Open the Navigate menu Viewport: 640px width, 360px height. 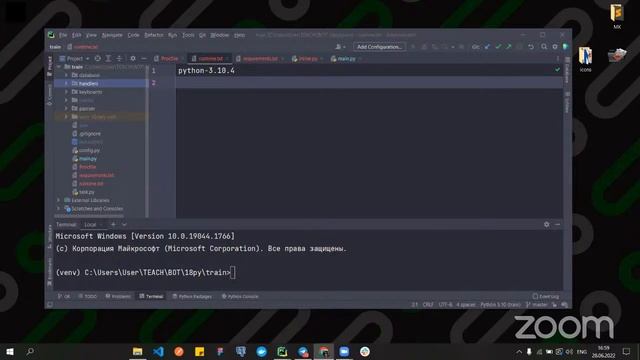pyautogui.click(x=112, y=35)
